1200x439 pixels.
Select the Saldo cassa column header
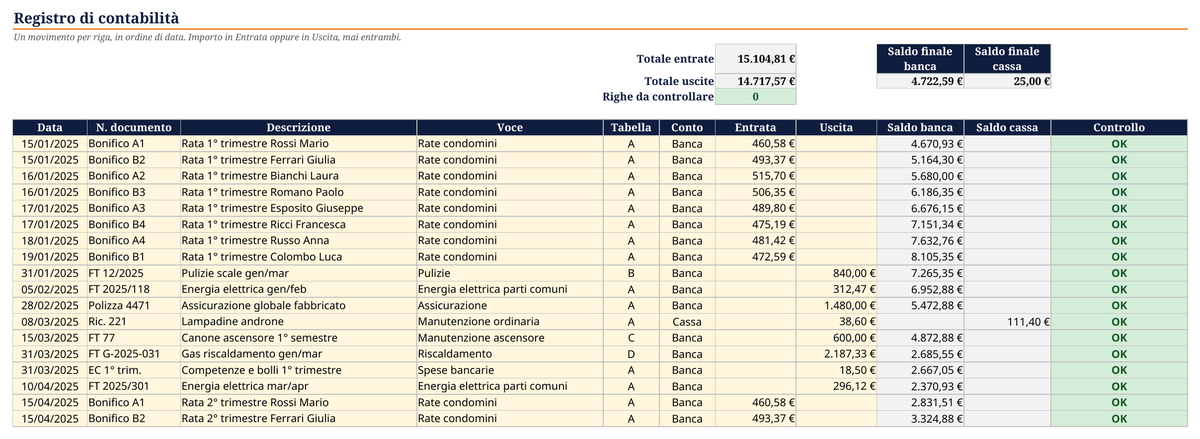[x=1008, y=128]
